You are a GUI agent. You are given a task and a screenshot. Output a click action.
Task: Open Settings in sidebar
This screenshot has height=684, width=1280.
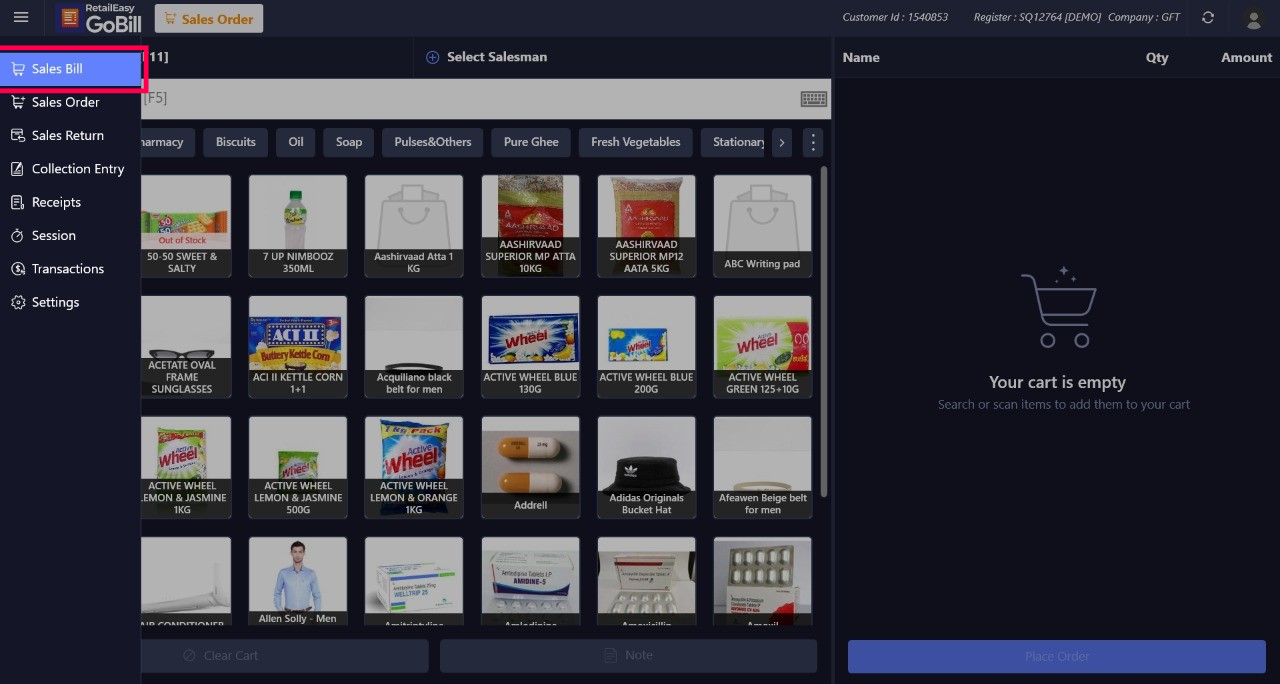(x=70, y=302)
